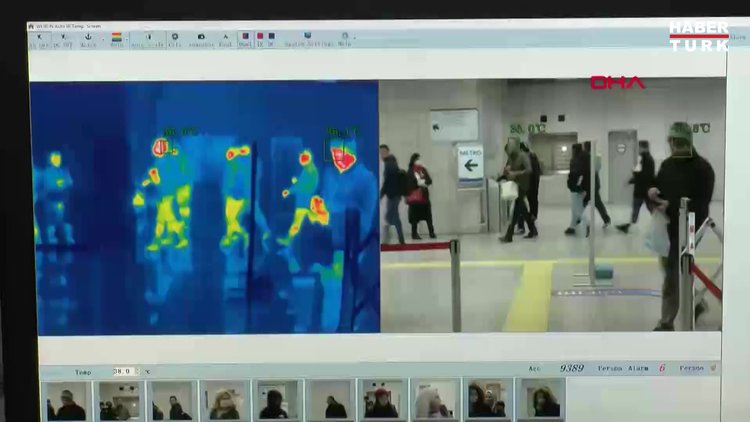This screenshot has height=422, width=750.
Task: Click the Person Alarm counter
Action: (661, 368)
